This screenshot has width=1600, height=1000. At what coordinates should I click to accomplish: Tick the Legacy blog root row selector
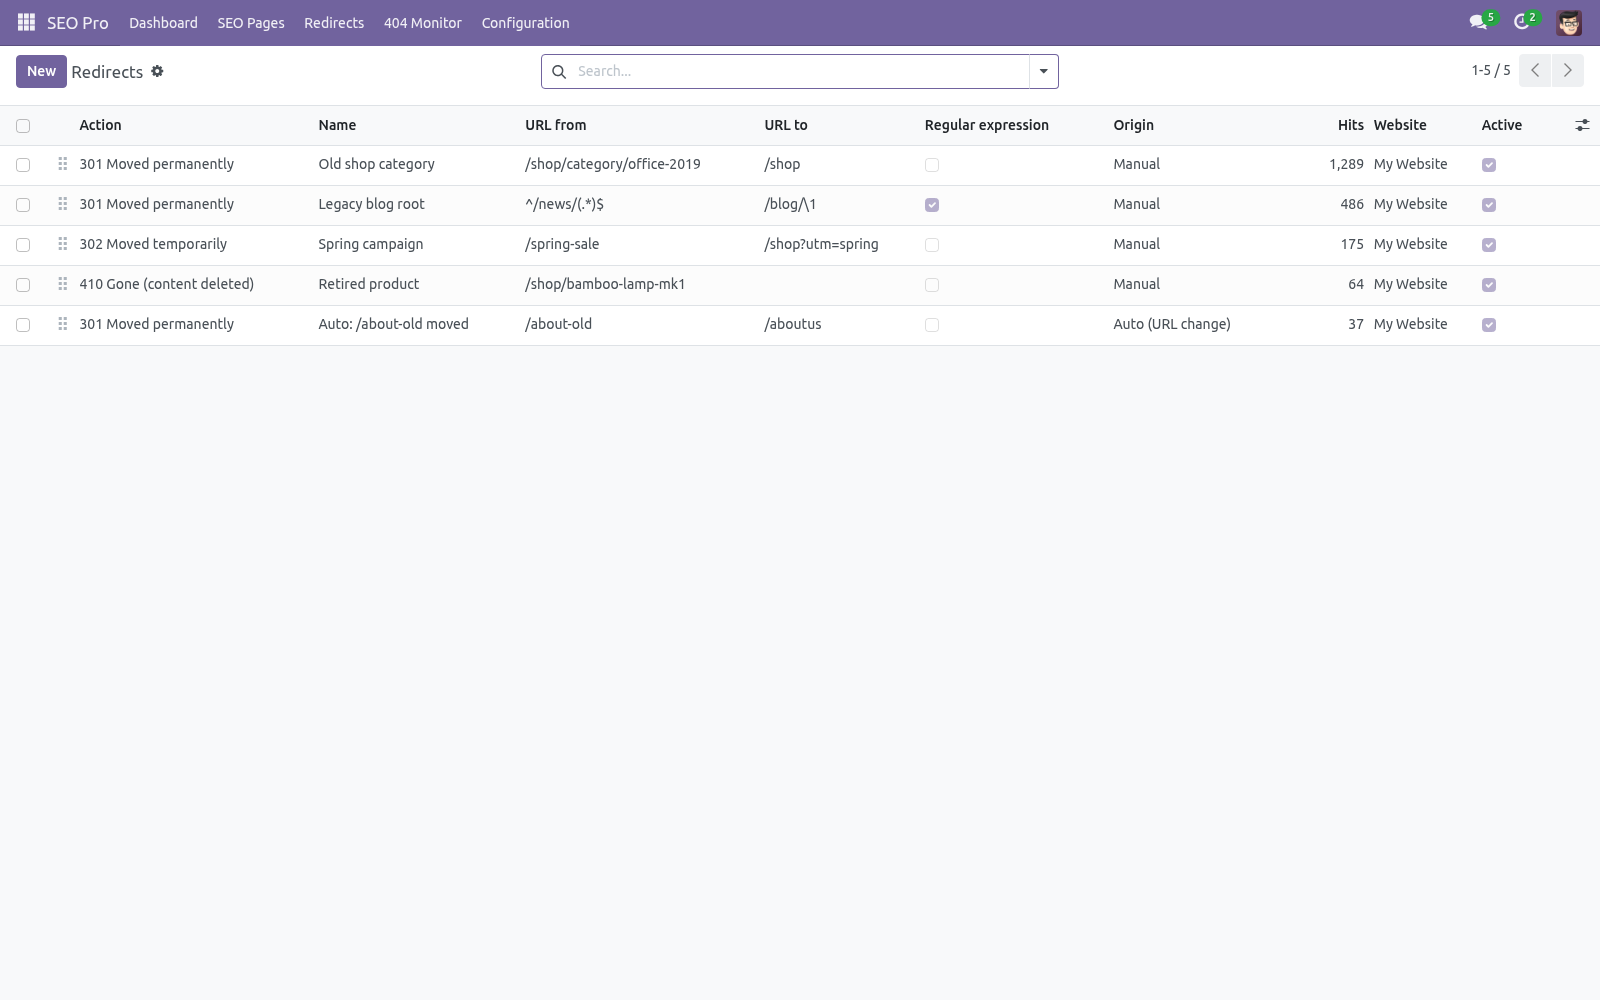coord(23,205)
